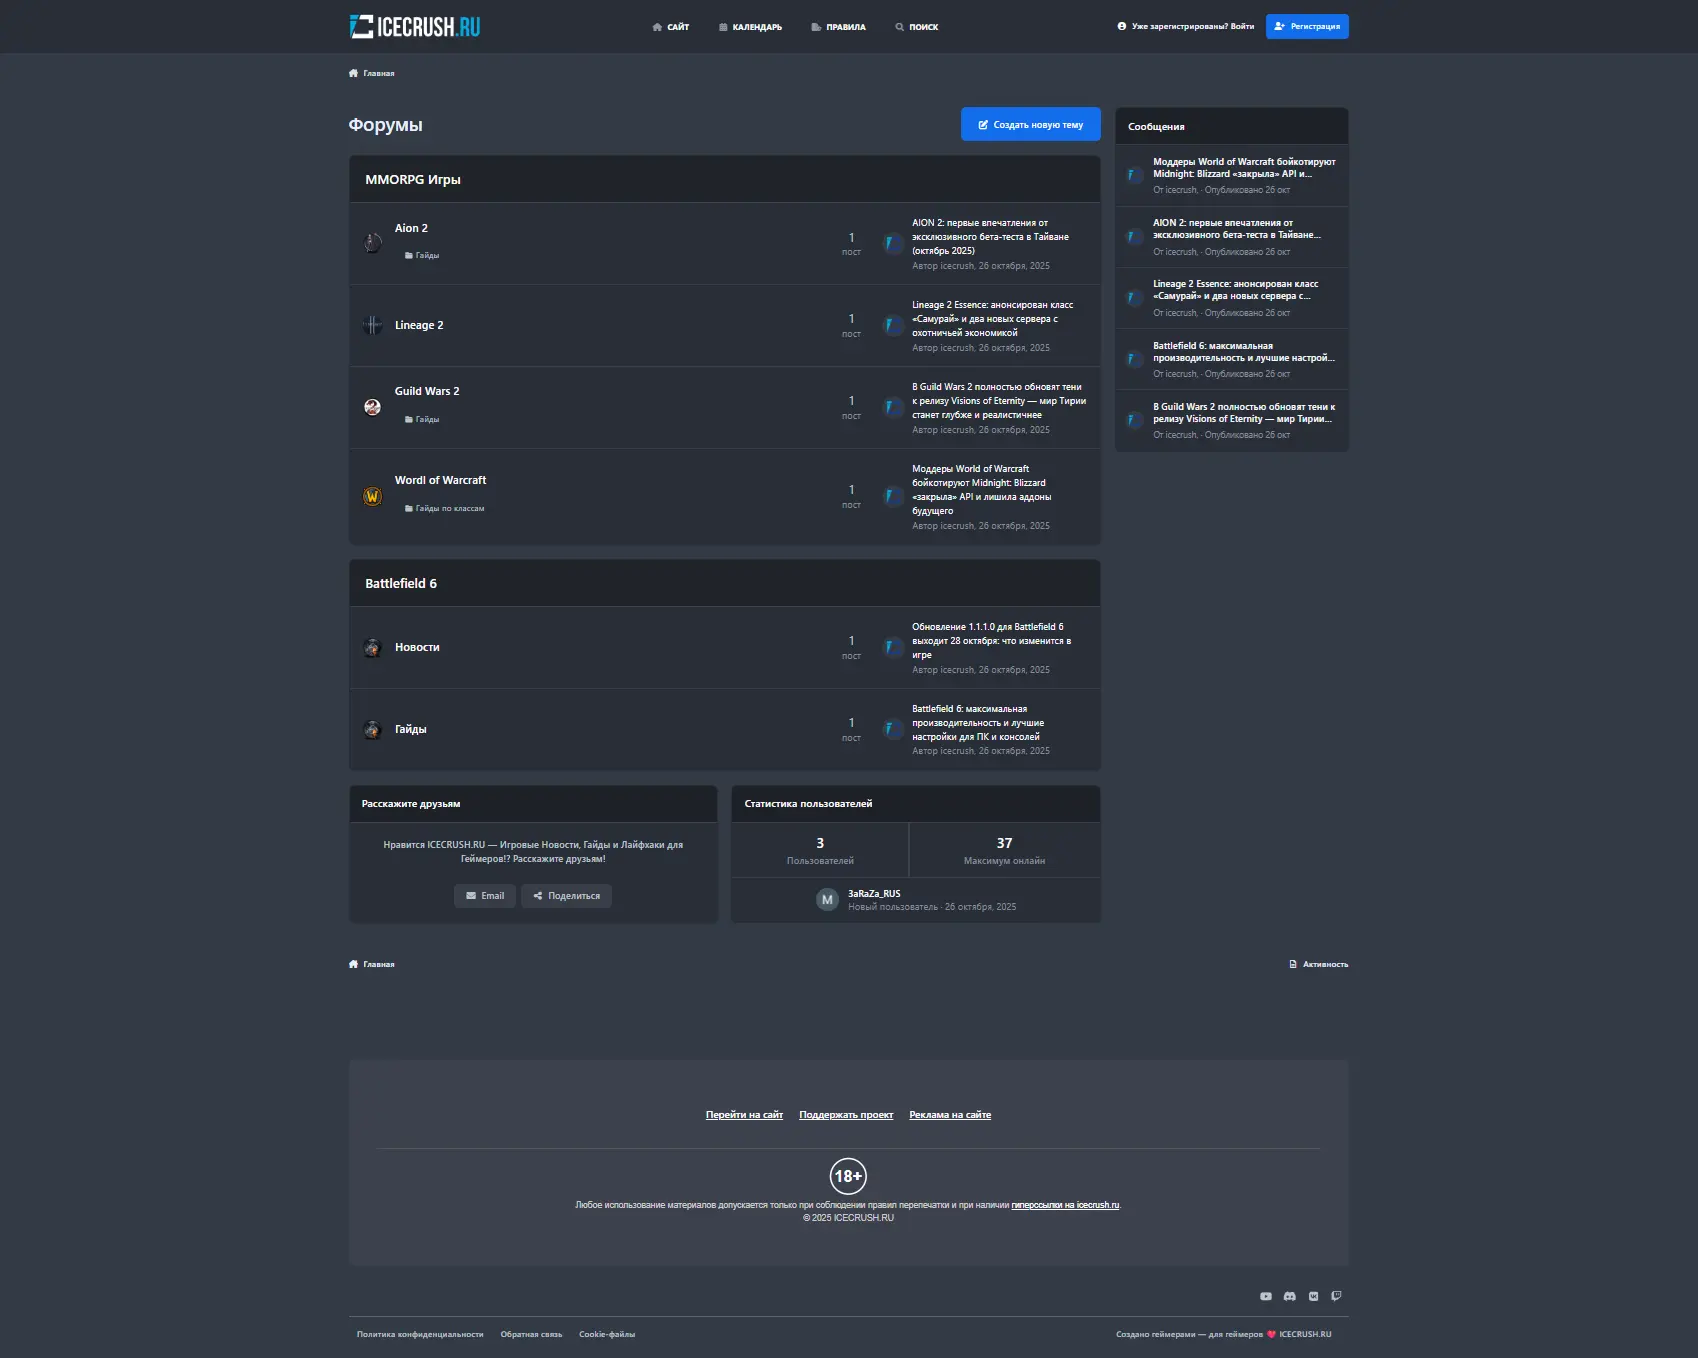Click Создать новую тему button
The image size is (1698, 1358).
(1030, 125)
